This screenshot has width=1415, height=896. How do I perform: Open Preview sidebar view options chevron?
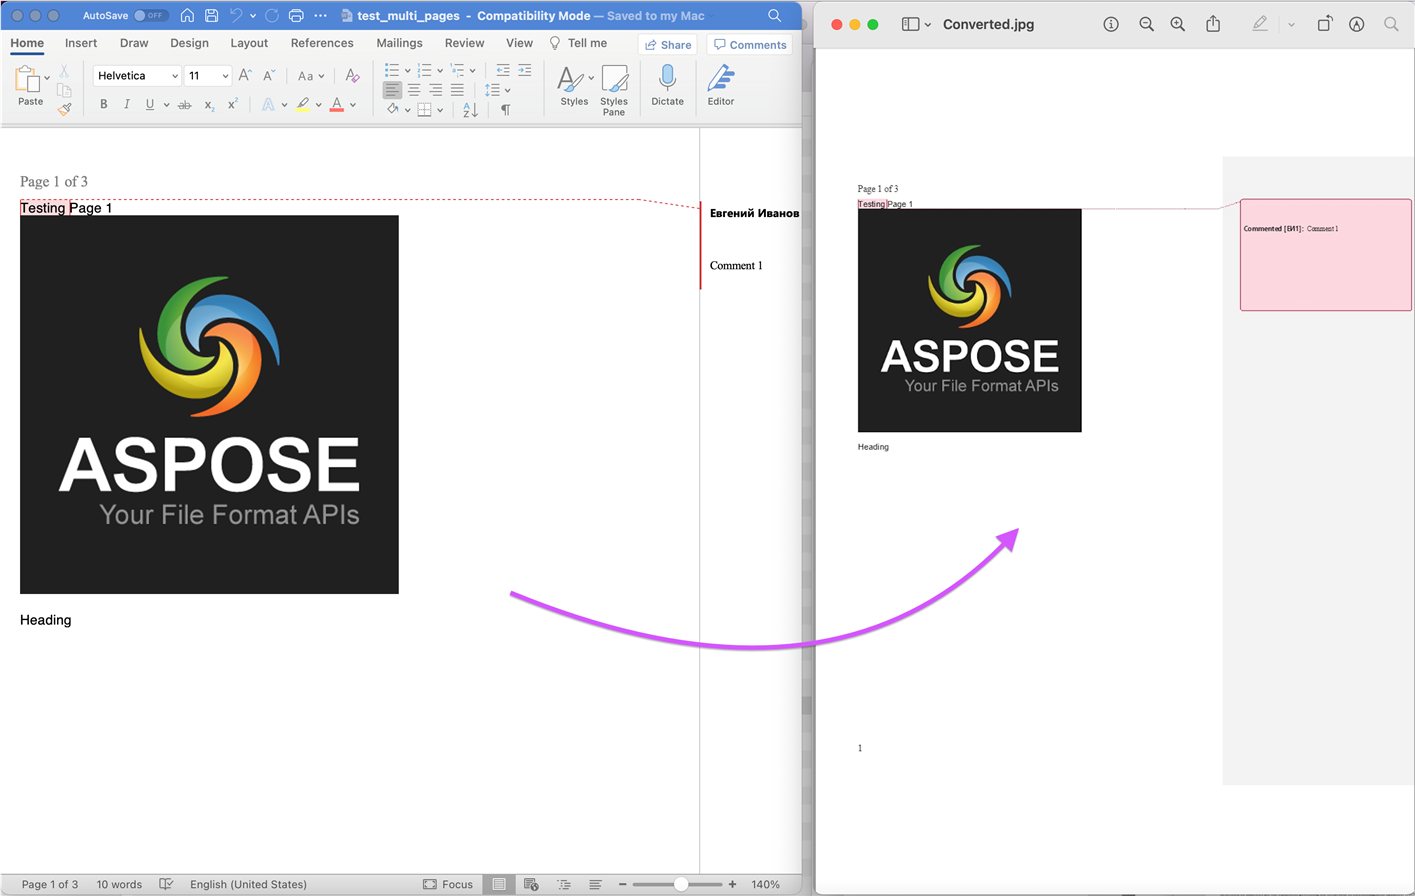point(928,24)
